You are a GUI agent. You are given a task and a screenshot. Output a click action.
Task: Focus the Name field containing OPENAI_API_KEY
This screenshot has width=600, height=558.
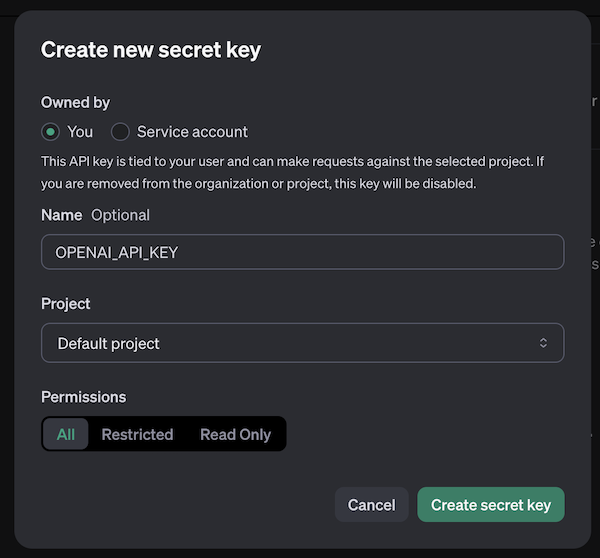302,252
